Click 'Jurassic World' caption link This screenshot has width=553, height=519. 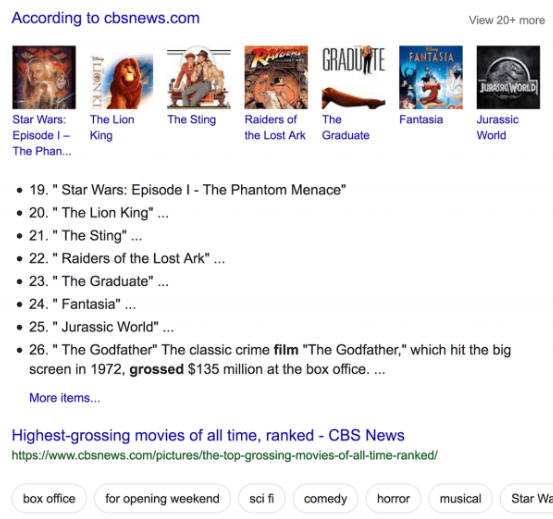click(x=498, y=127)
